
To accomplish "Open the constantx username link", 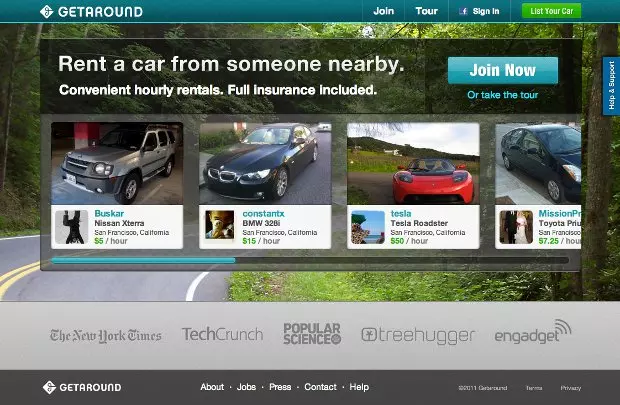I will (263, 214).
